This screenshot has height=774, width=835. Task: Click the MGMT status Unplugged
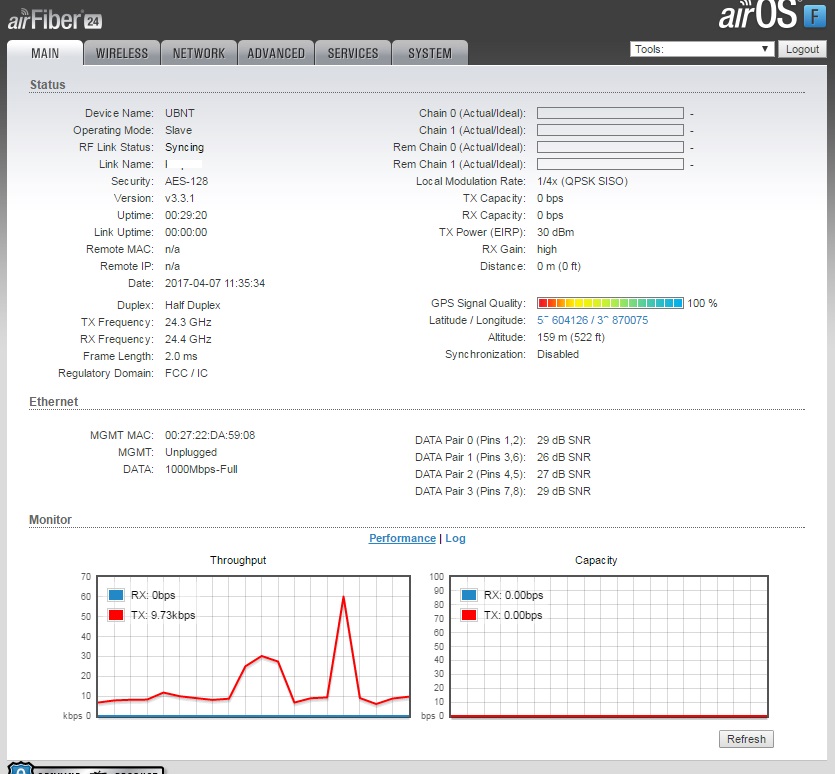[191, 452]
